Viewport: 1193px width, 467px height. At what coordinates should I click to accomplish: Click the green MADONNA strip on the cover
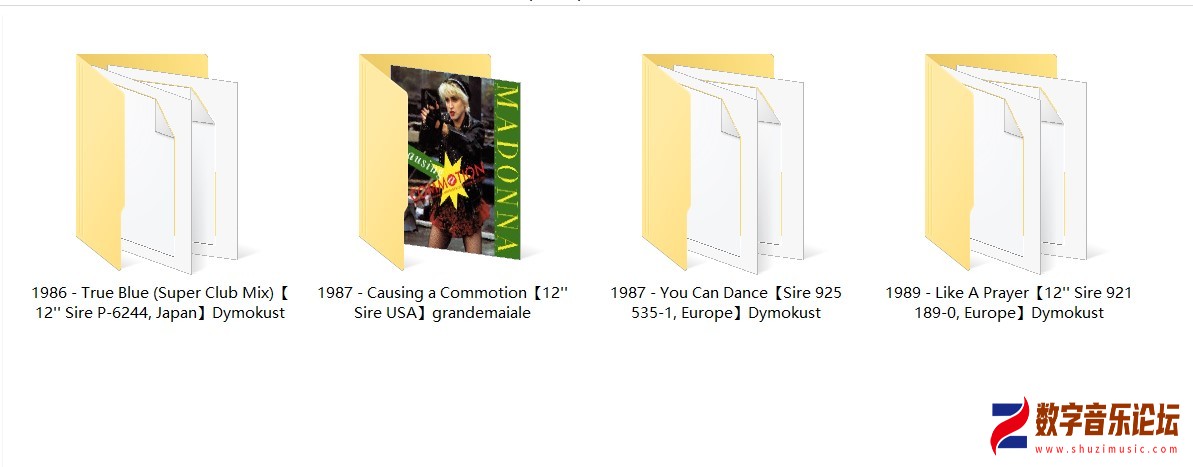pyautogui.click(x=507, y=169)
